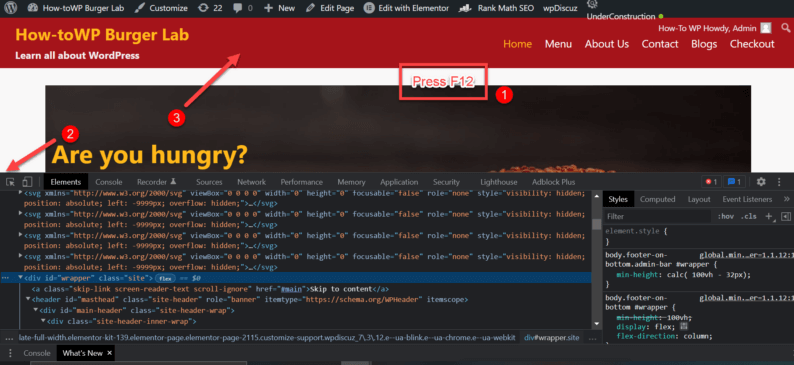Close the What's New drawer tab
This screenshot has height=365, width=794.
coord(109,353)
